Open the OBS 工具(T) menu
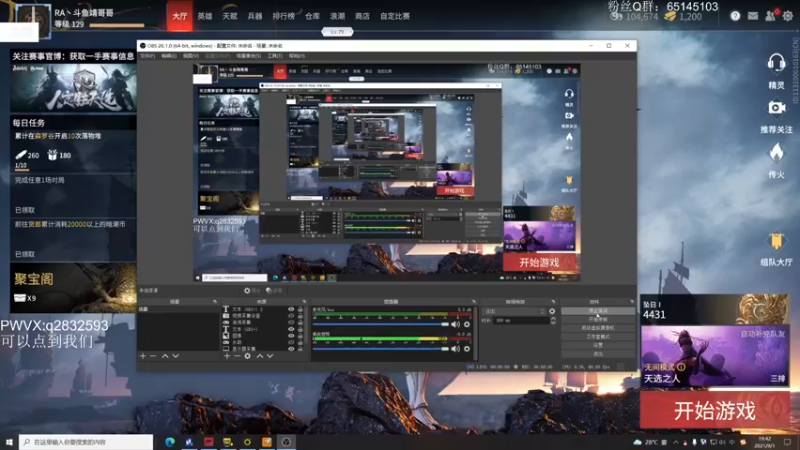This screenshot has height=450, width=800. point(274,56)
